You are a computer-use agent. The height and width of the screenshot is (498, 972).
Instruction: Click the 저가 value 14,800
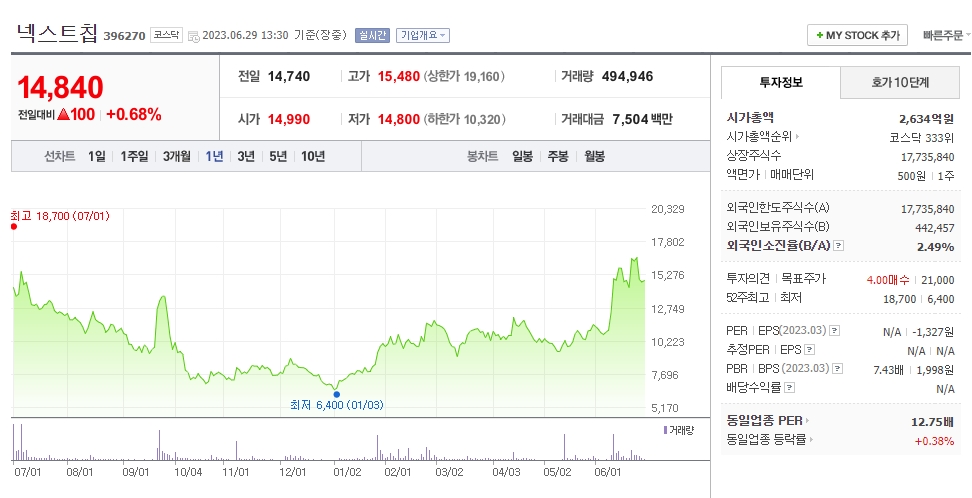[x=399, y=119]
